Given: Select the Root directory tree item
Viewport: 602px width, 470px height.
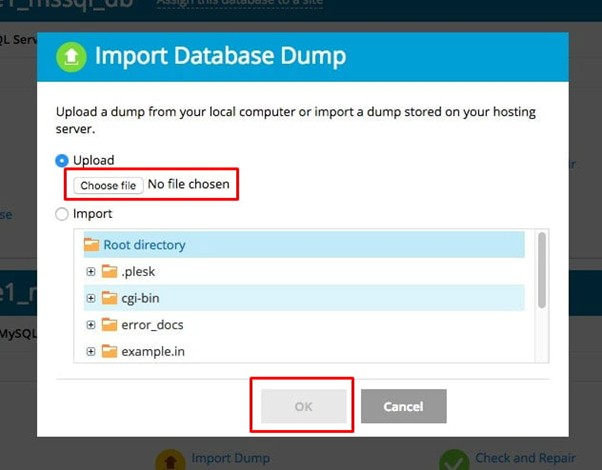Looking at the screenshot, I should [x=144, y=244].
